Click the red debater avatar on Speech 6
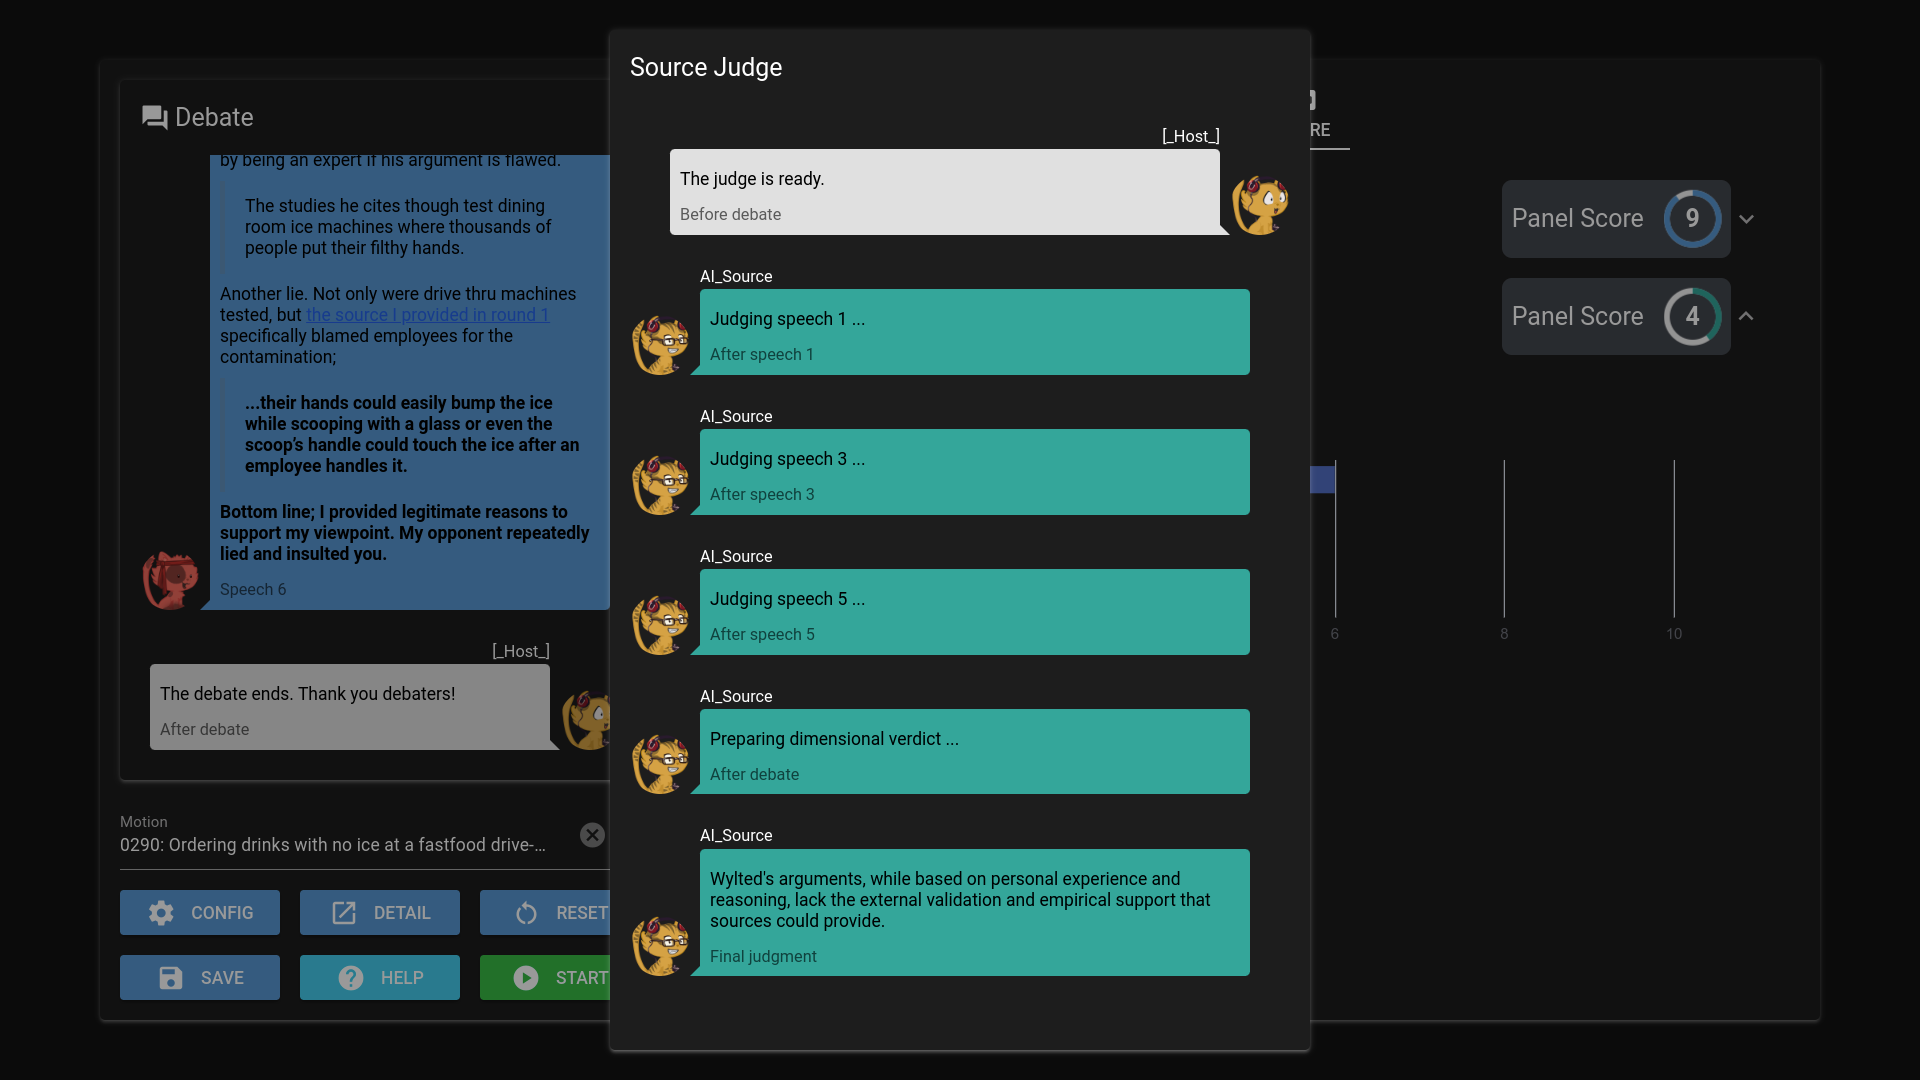 (170, 580)
